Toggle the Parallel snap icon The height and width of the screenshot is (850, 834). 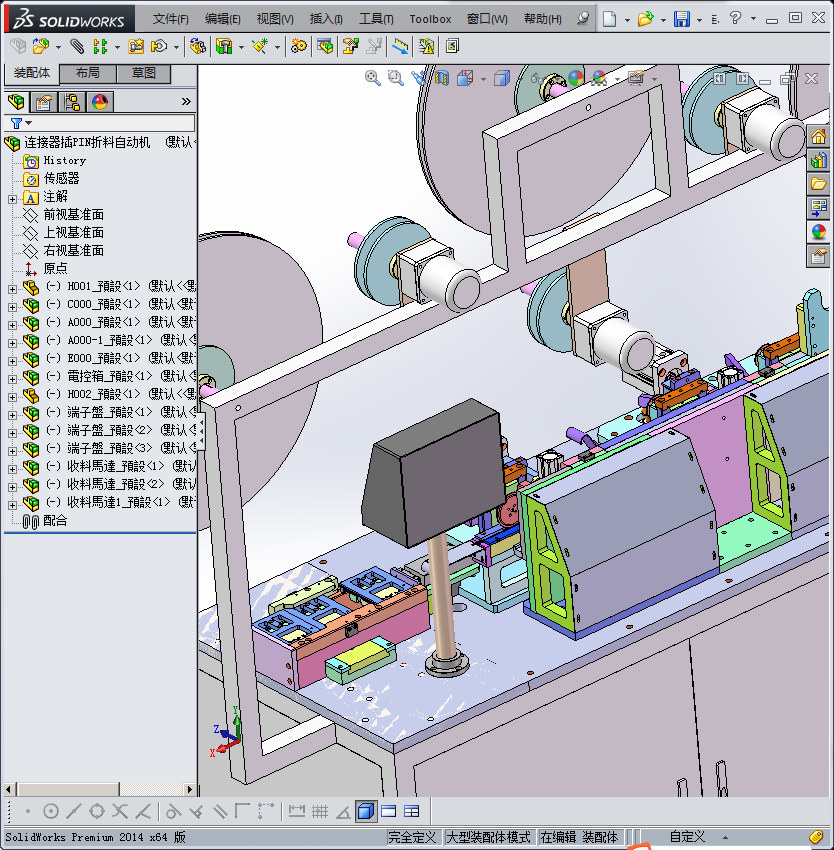220,811
